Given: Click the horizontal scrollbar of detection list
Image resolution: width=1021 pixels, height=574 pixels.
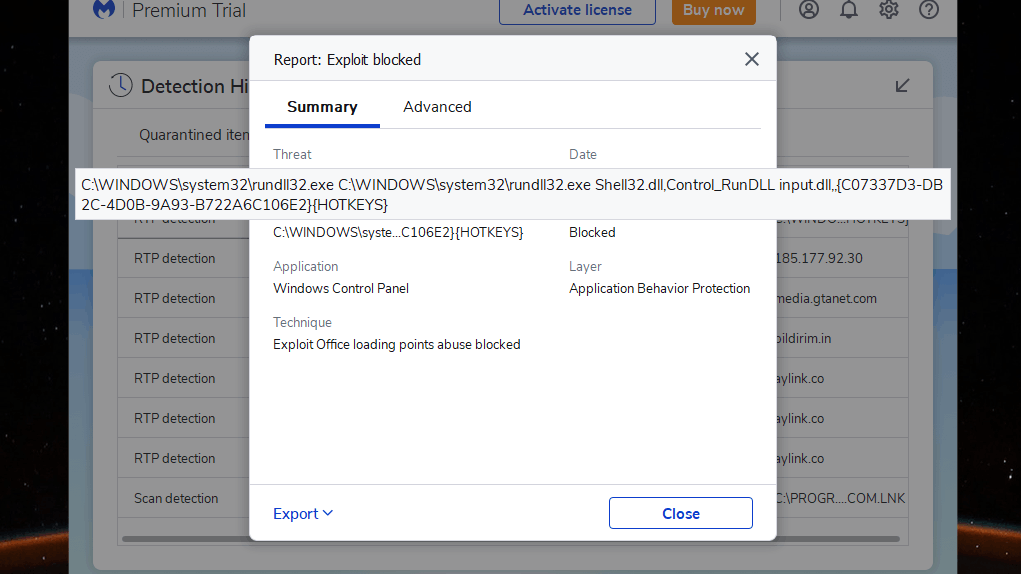Looking at the screenshot, I should pyautogui.click(x=510, y=539).
